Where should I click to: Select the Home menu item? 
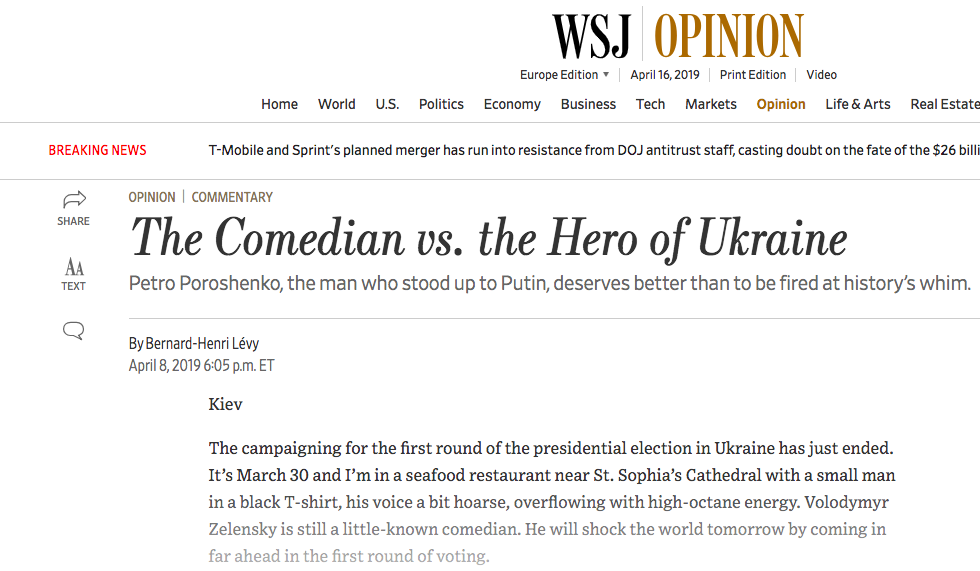click(x=279, y=104)
